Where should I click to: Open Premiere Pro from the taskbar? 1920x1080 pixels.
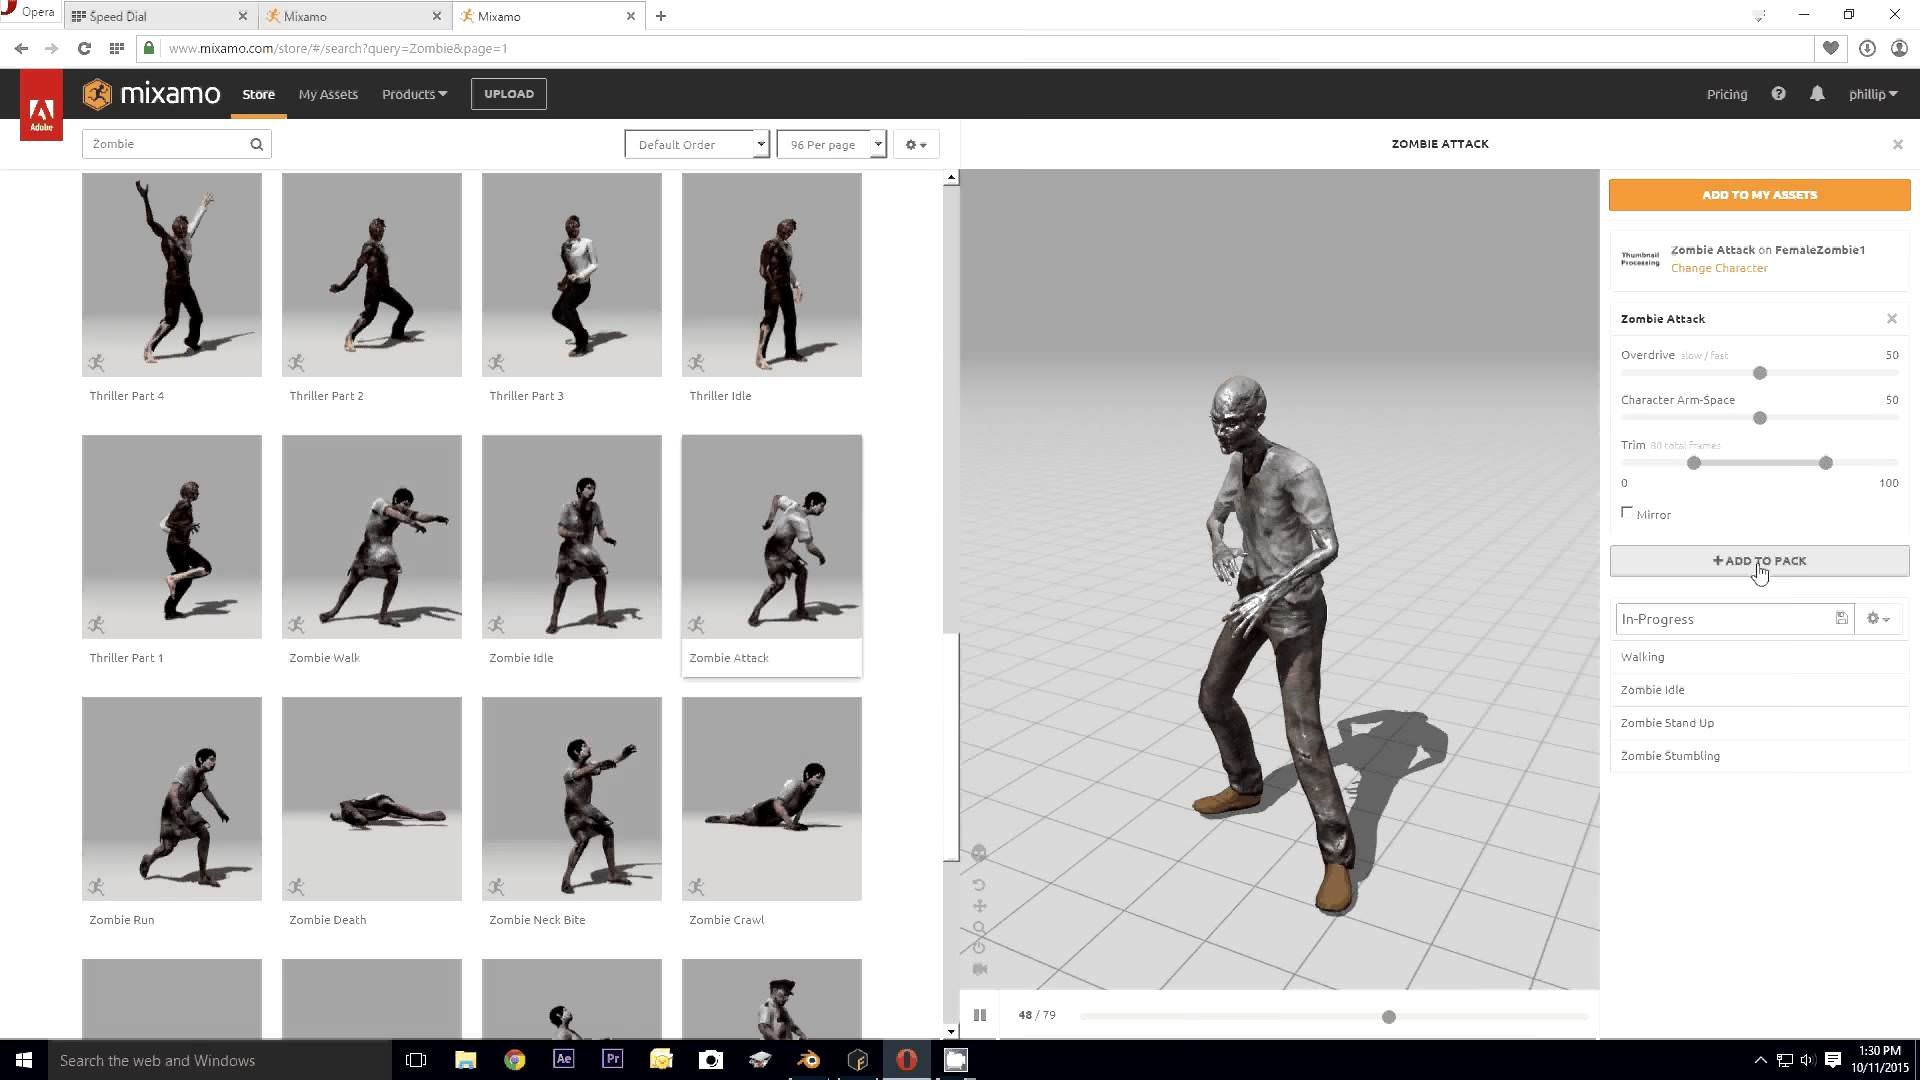[x=613, y=1060]
